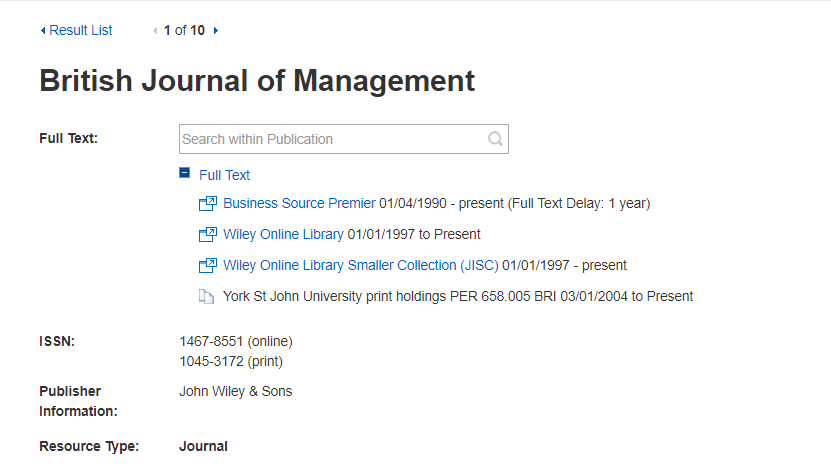Select online ISSN 1467-8551
The width and height of the screenshot is (831, 467).
[x=236, y=341]
